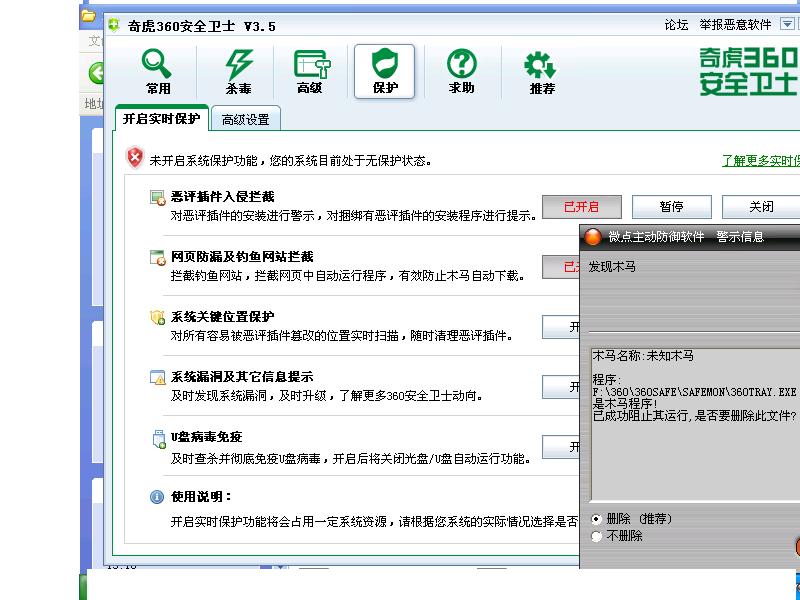800x600 pixels.
Task: Open the 常用 (Common) toolbar section
Action: (x=158, y=71)
